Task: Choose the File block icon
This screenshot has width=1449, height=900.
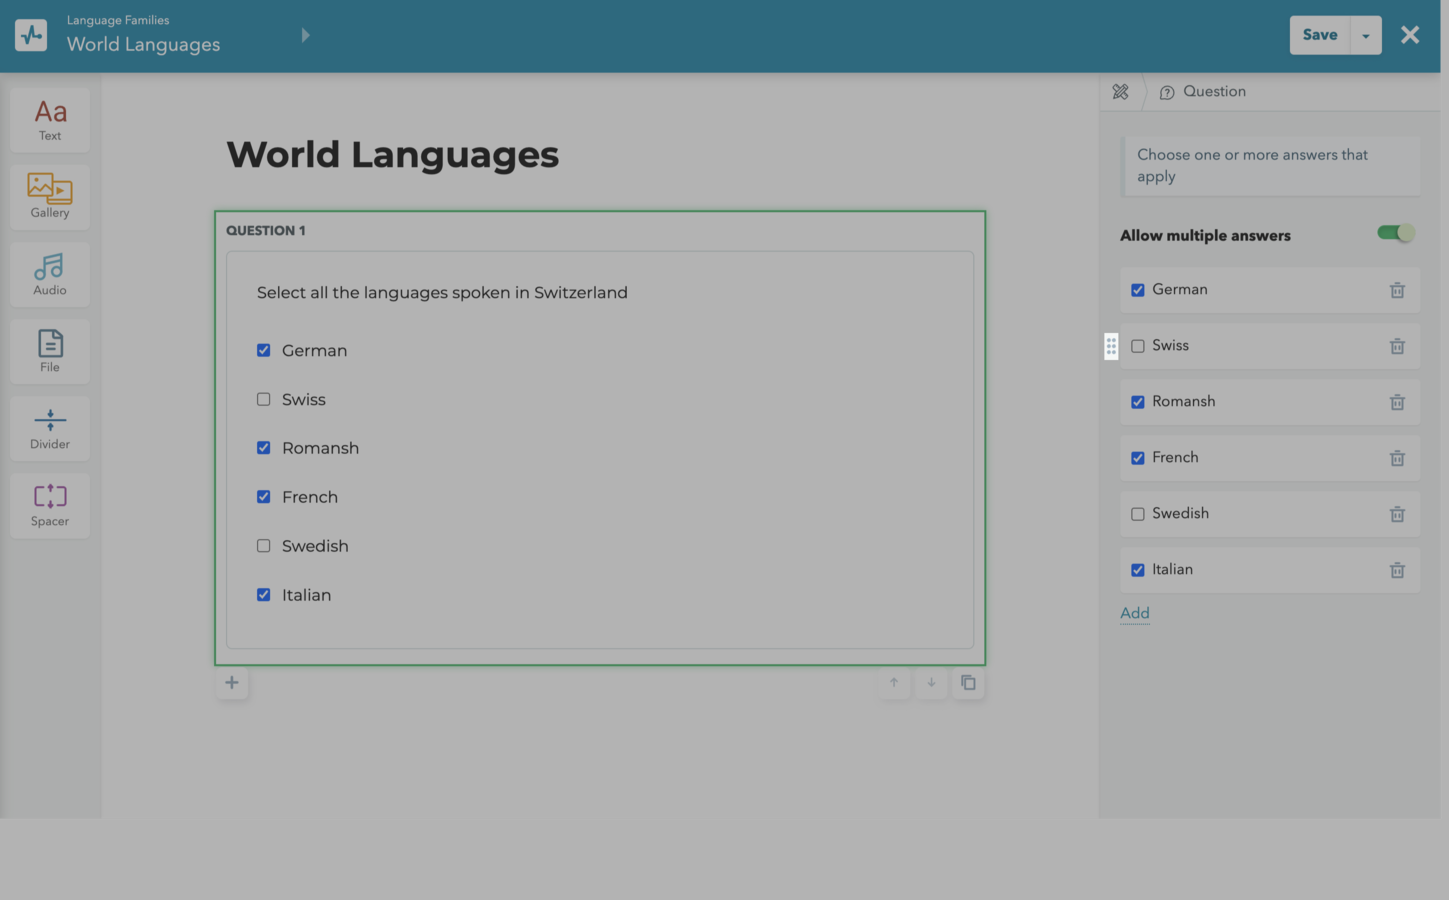Action: click(x=50, y=351)
